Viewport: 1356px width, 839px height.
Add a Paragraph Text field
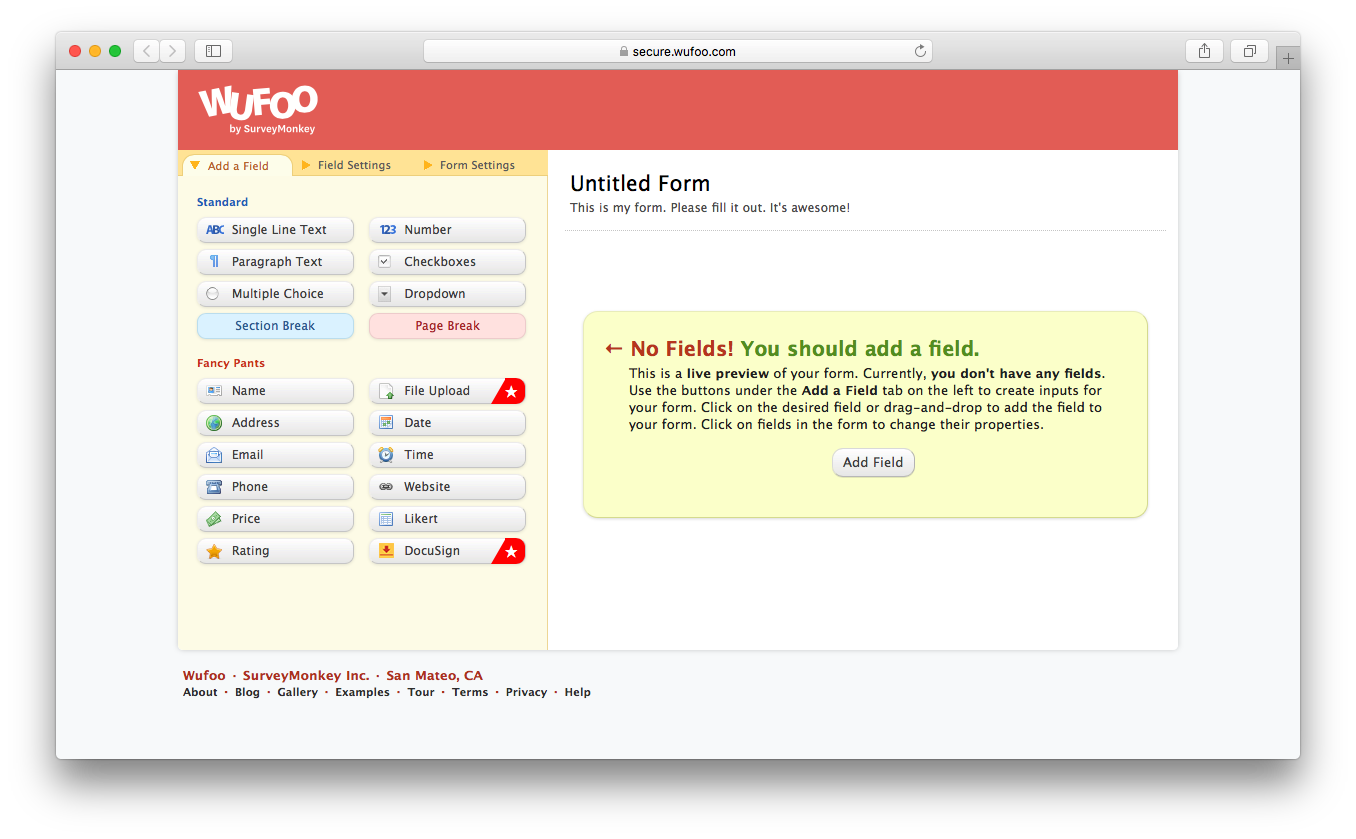275,262
